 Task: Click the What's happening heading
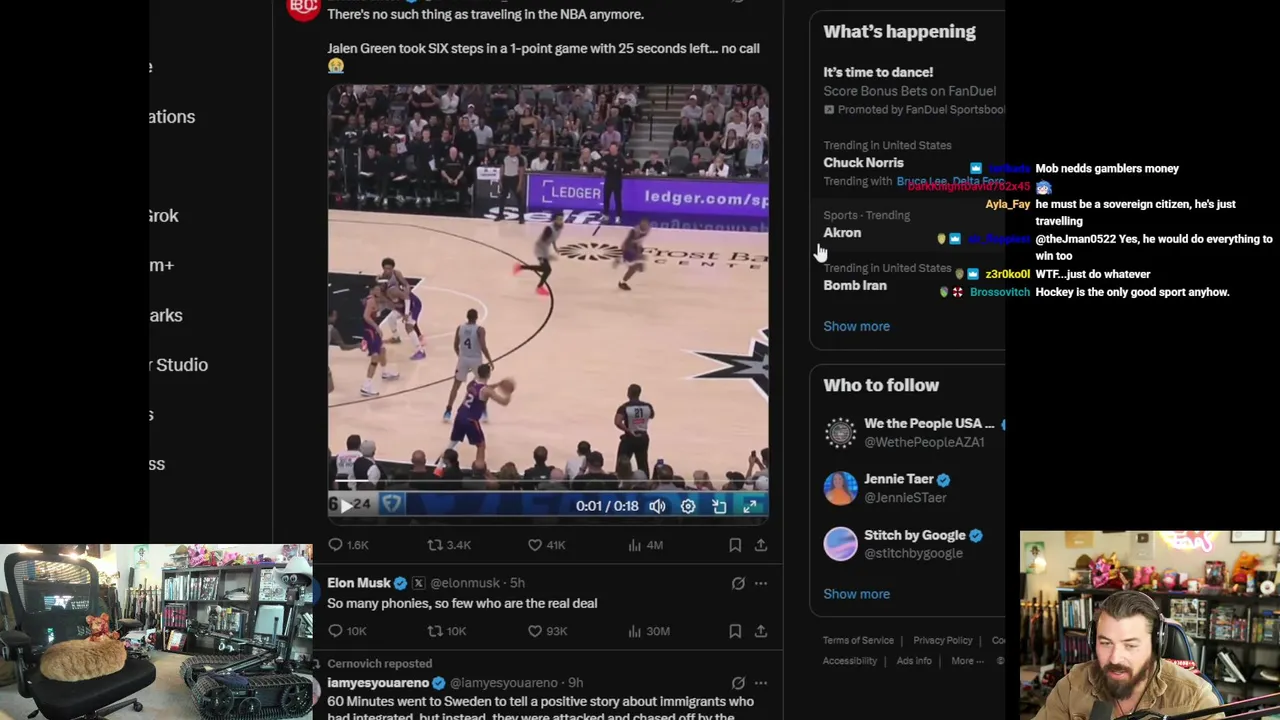[x=899, y=32]
